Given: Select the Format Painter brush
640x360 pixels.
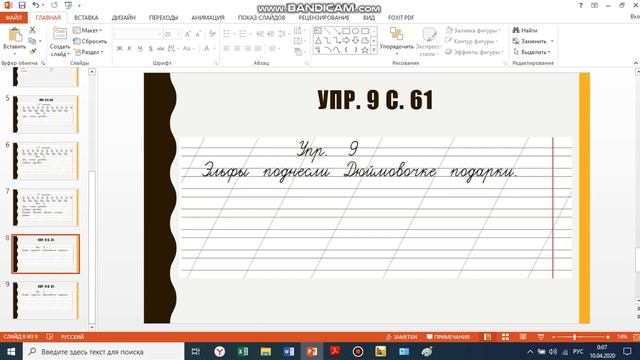Looking at the screenshot, I should coord(32,51).
